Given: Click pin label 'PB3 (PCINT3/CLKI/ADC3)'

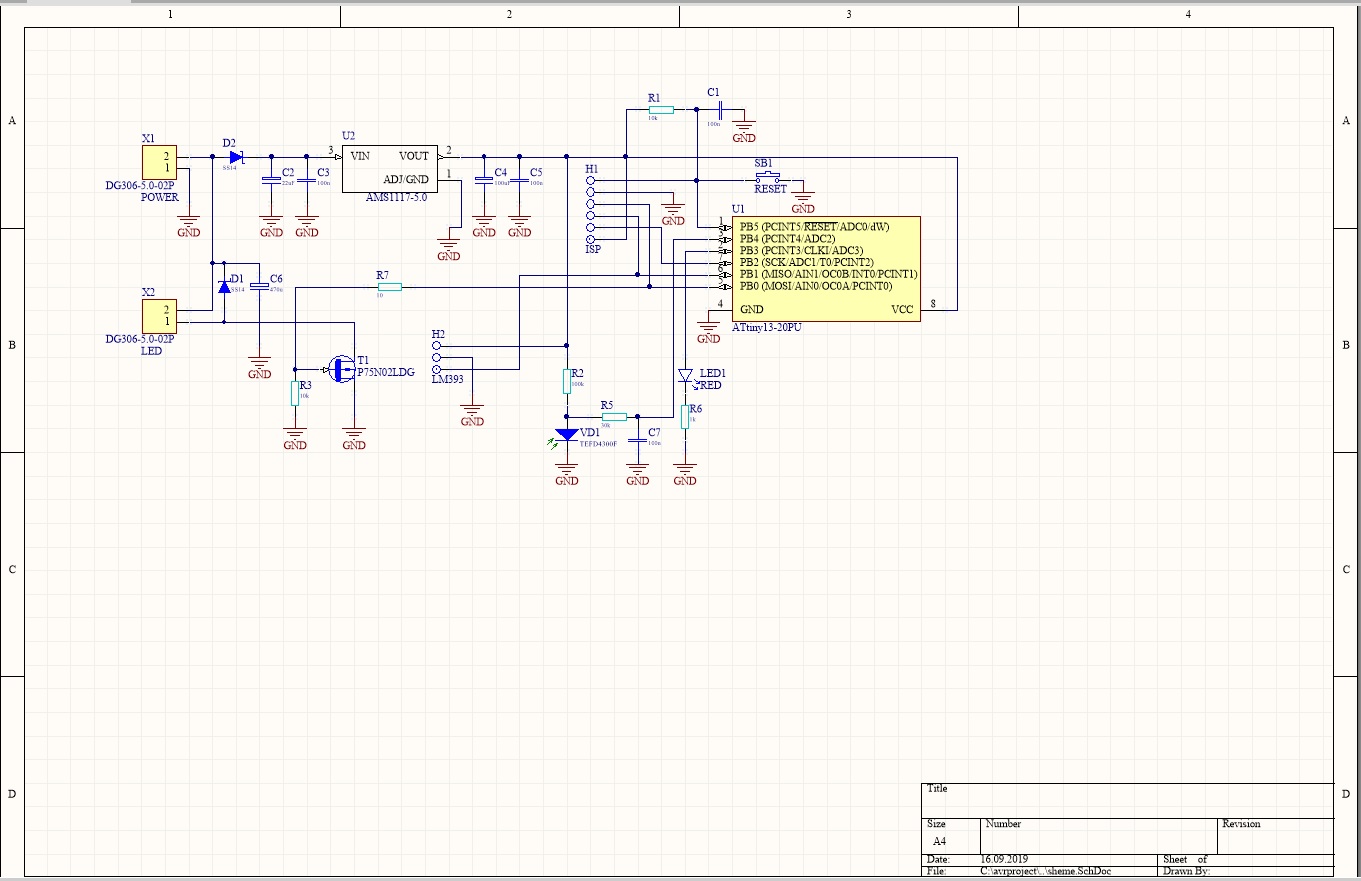Looking at the screenshot, I should [801, 251].
